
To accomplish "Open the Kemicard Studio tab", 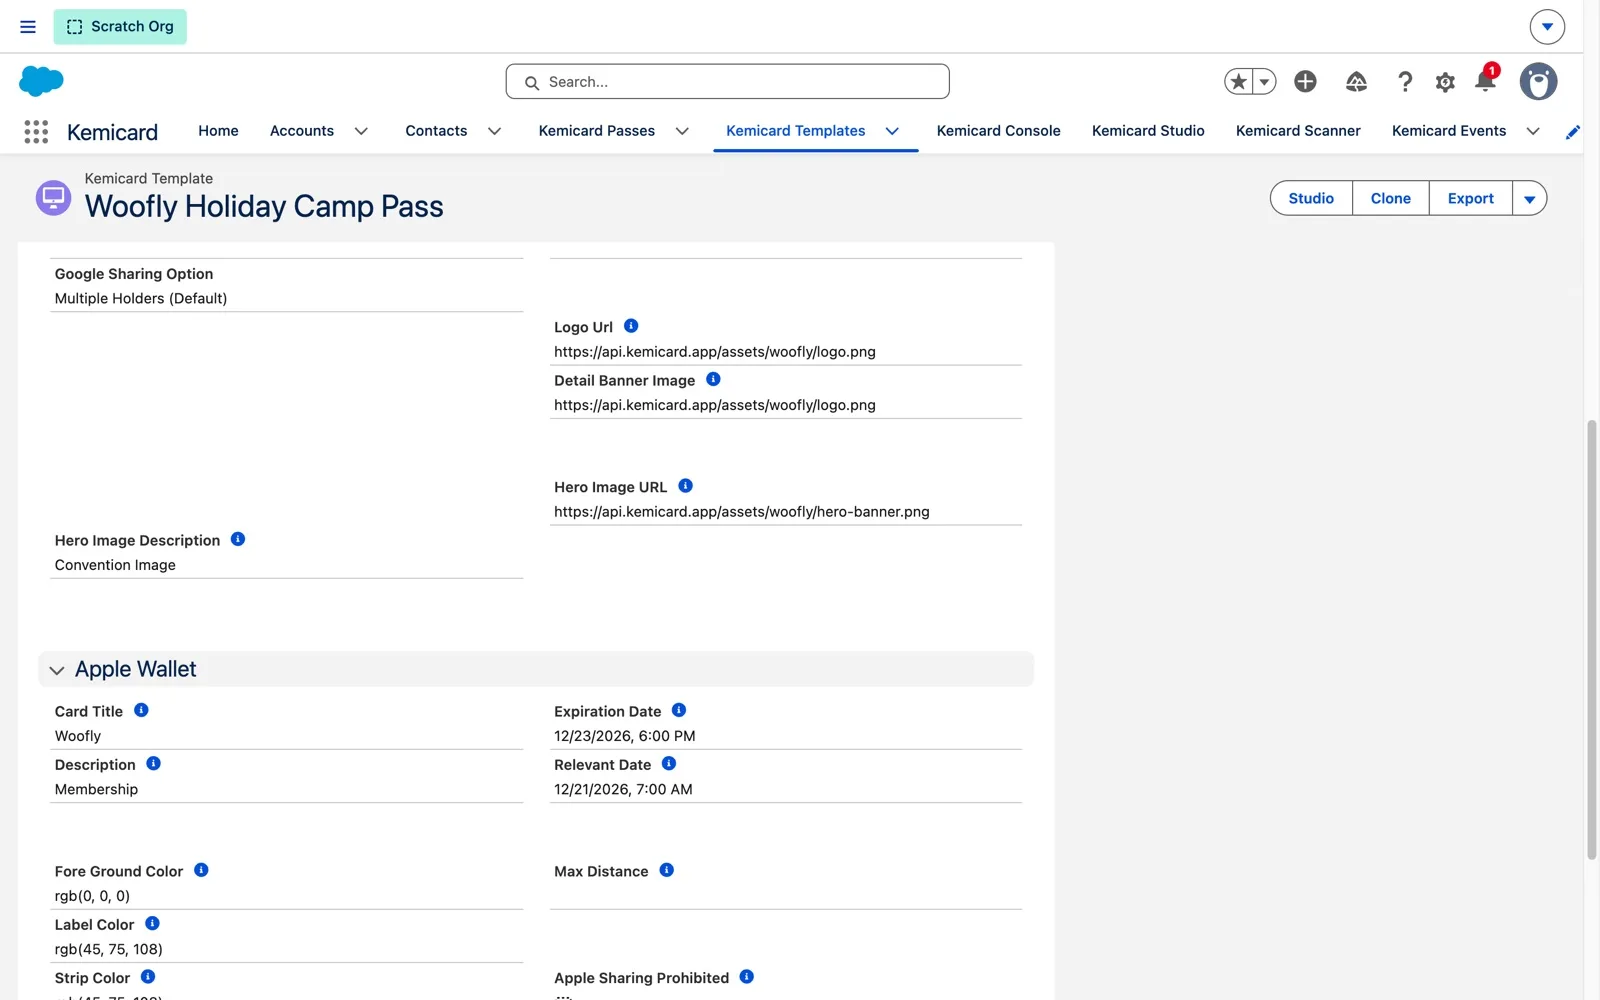I will click(1148, 131).
